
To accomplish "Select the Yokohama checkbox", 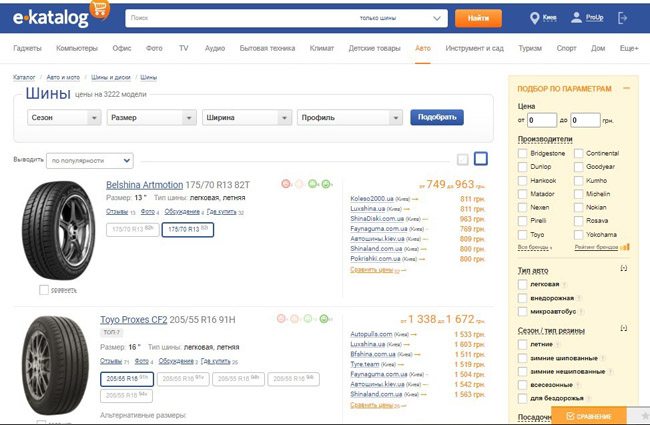I will click(578, 235).
